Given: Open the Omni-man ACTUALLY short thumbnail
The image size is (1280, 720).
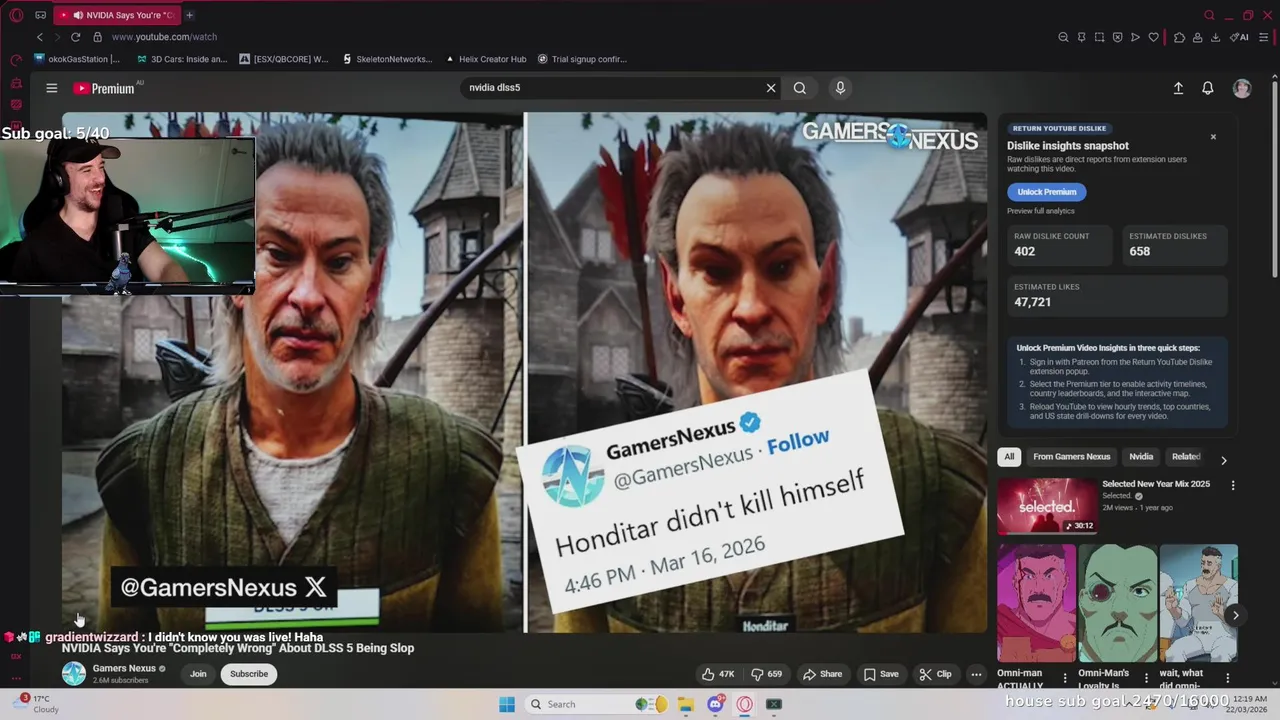Looking at the screenshot, I should (1036, 603).
